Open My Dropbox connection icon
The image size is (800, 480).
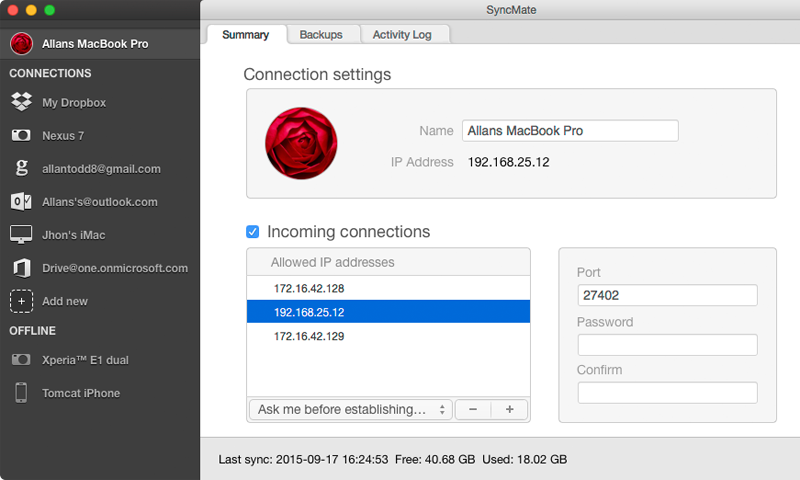coord(21,102)
